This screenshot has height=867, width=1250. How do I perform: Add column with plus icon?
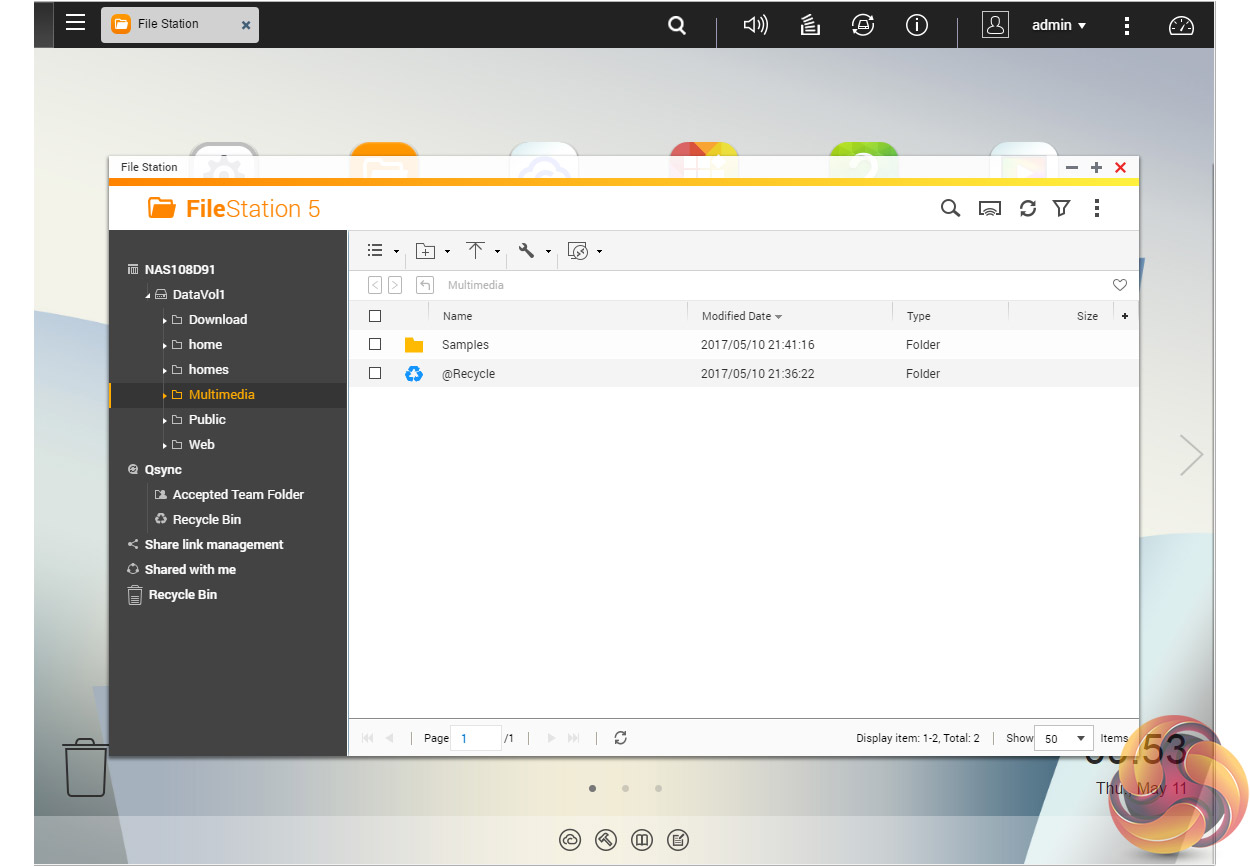1124,316
